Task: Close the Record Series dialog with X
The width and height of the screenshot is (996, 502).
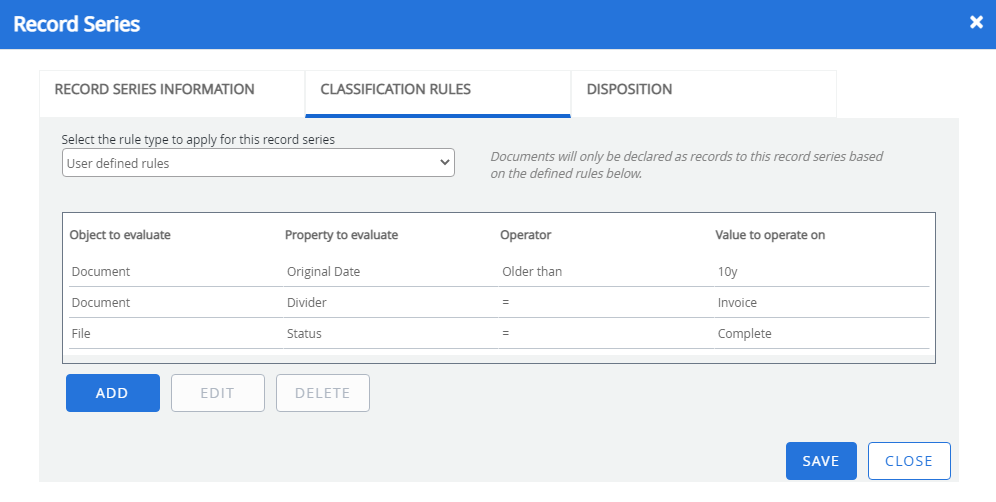Action: (976, 23)
